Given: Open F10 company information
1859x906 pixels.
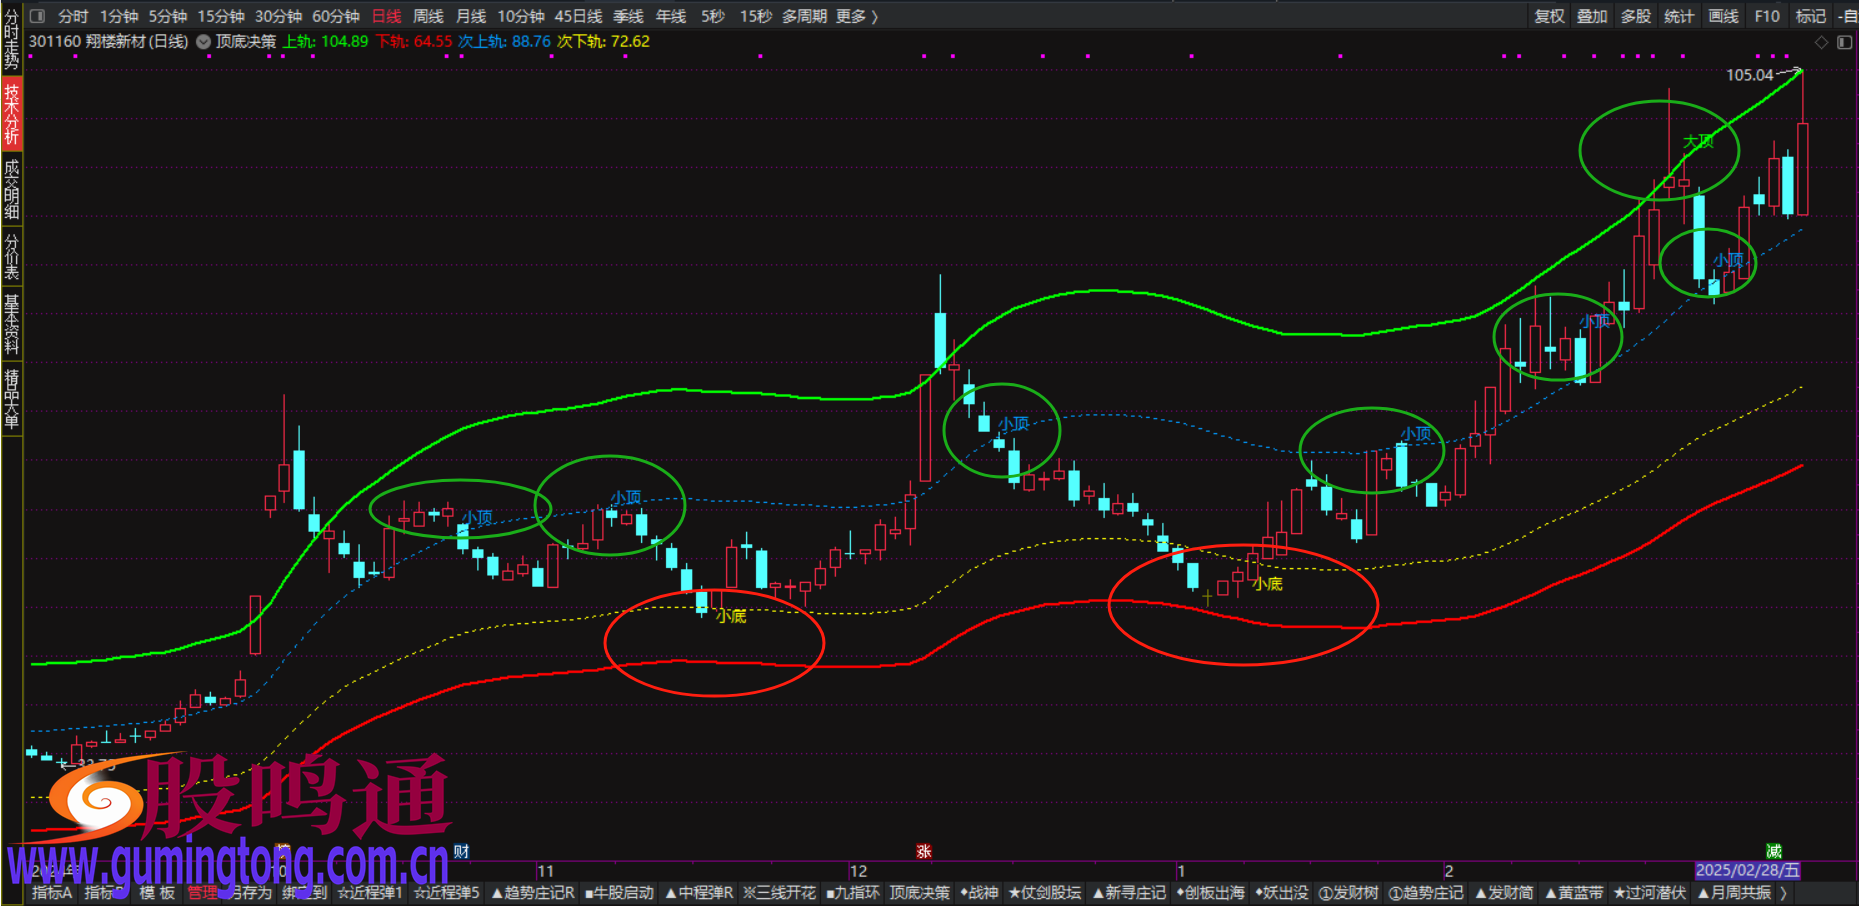Looking at the screenshot, I should tap(1767, 16).
